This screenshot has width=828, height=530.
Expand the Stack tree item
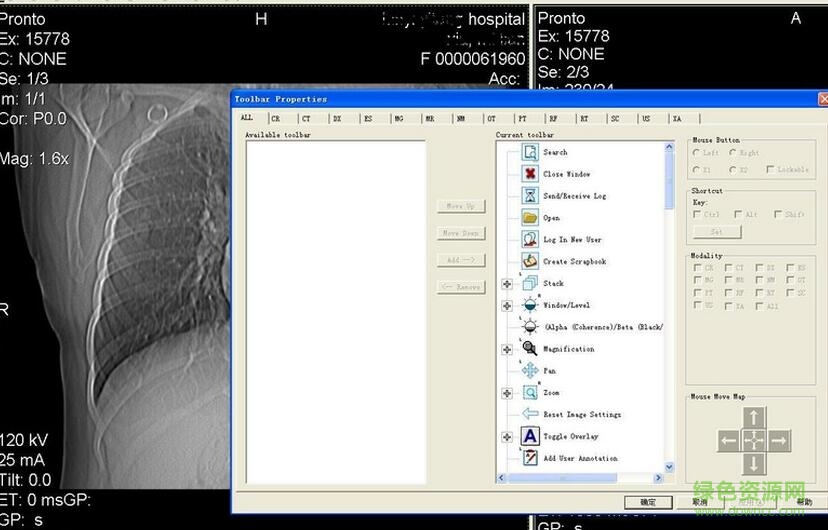[507, 284]
